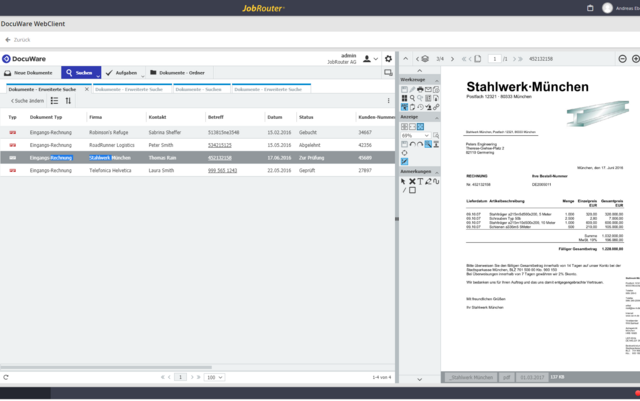The height and width of the screenshot is (401, 640).
Task: Click the pdf file type label in viewer footer
Action: (x=507, y=377)
